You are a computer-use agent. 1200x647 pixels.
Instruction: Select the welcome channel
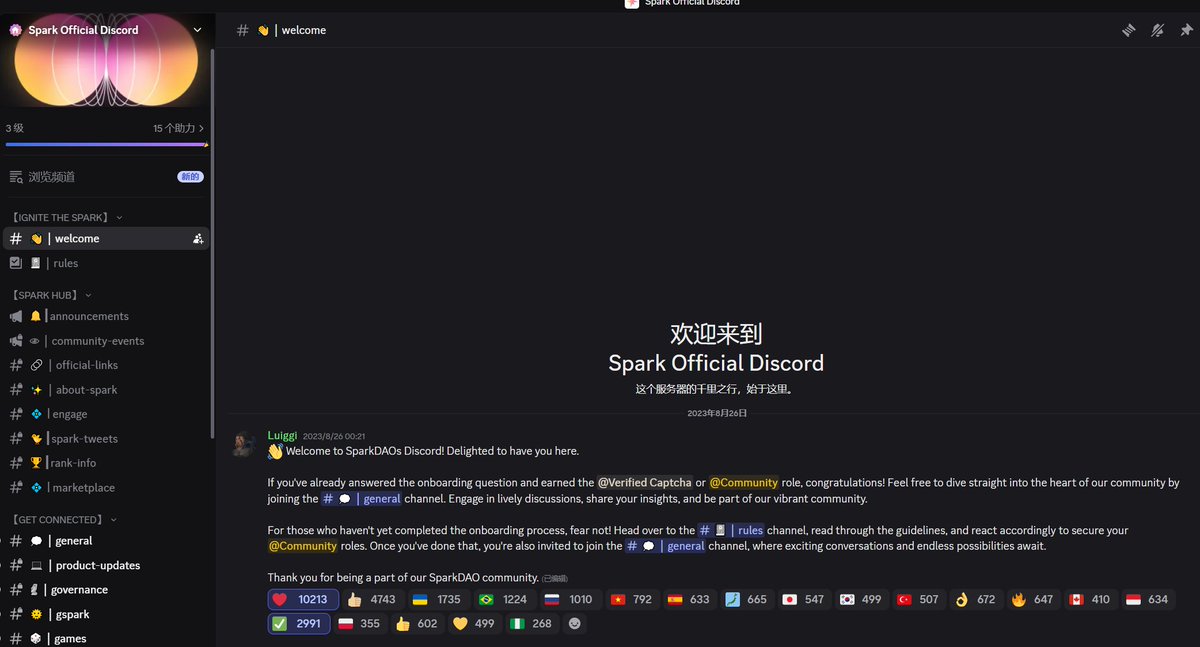point(106,239)
